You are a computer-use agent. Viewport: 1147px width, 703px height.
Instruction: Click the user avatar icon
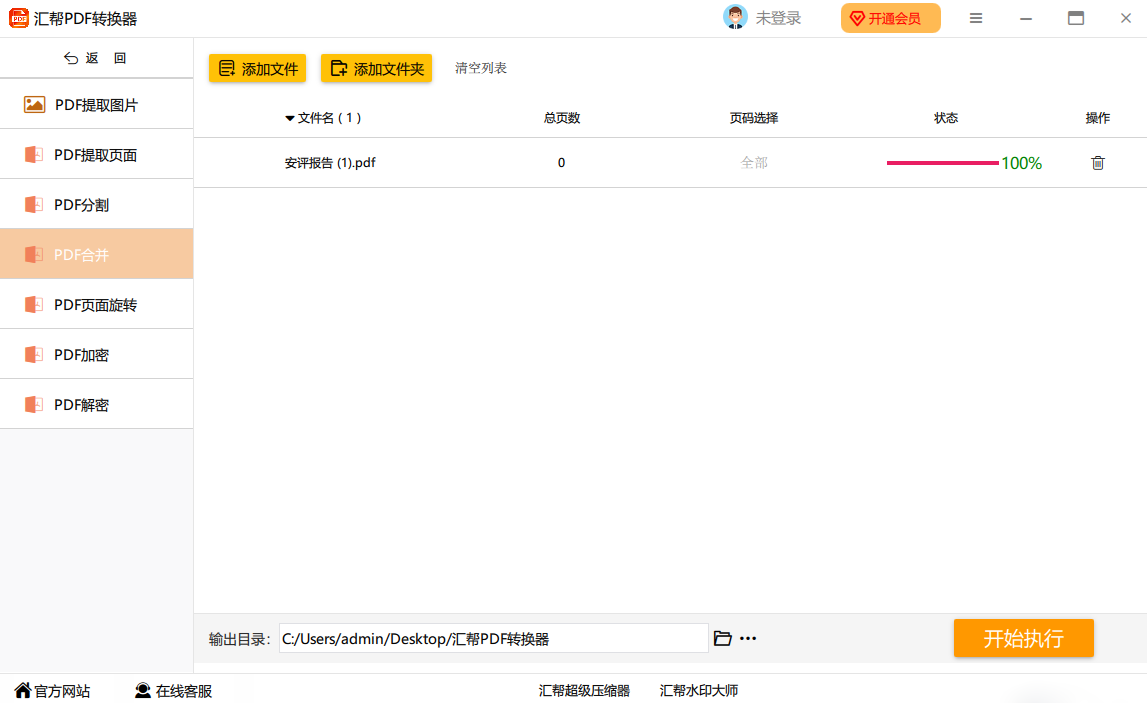click(x=735, y=18)
